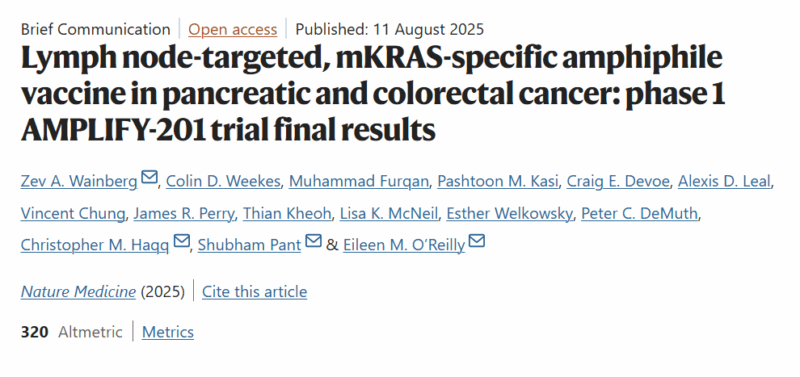
Task: Click the mail icon after Shubham Pant
Action: click(313, 240)
